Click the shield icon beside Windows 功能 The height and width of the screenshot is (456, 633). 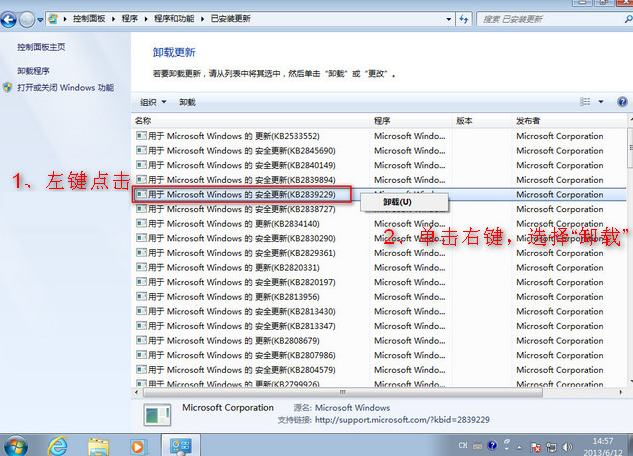(x=8, y=87)
